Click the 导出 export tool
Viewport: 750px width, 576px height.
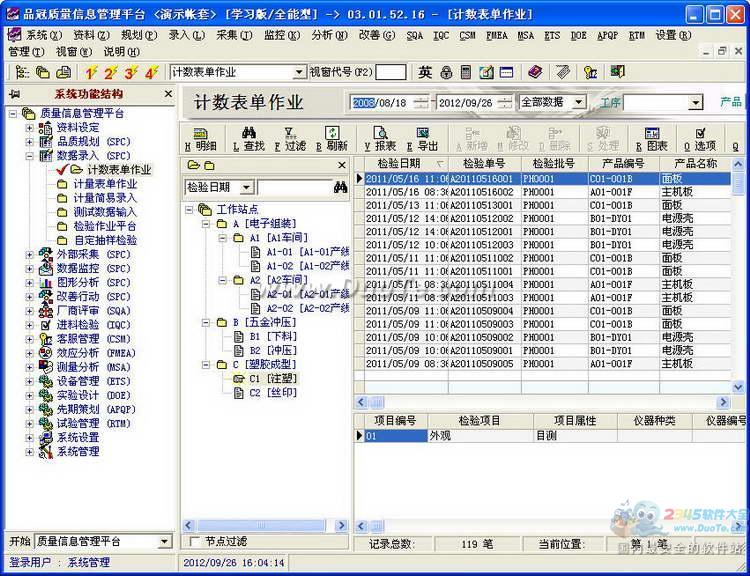(422, 140)
